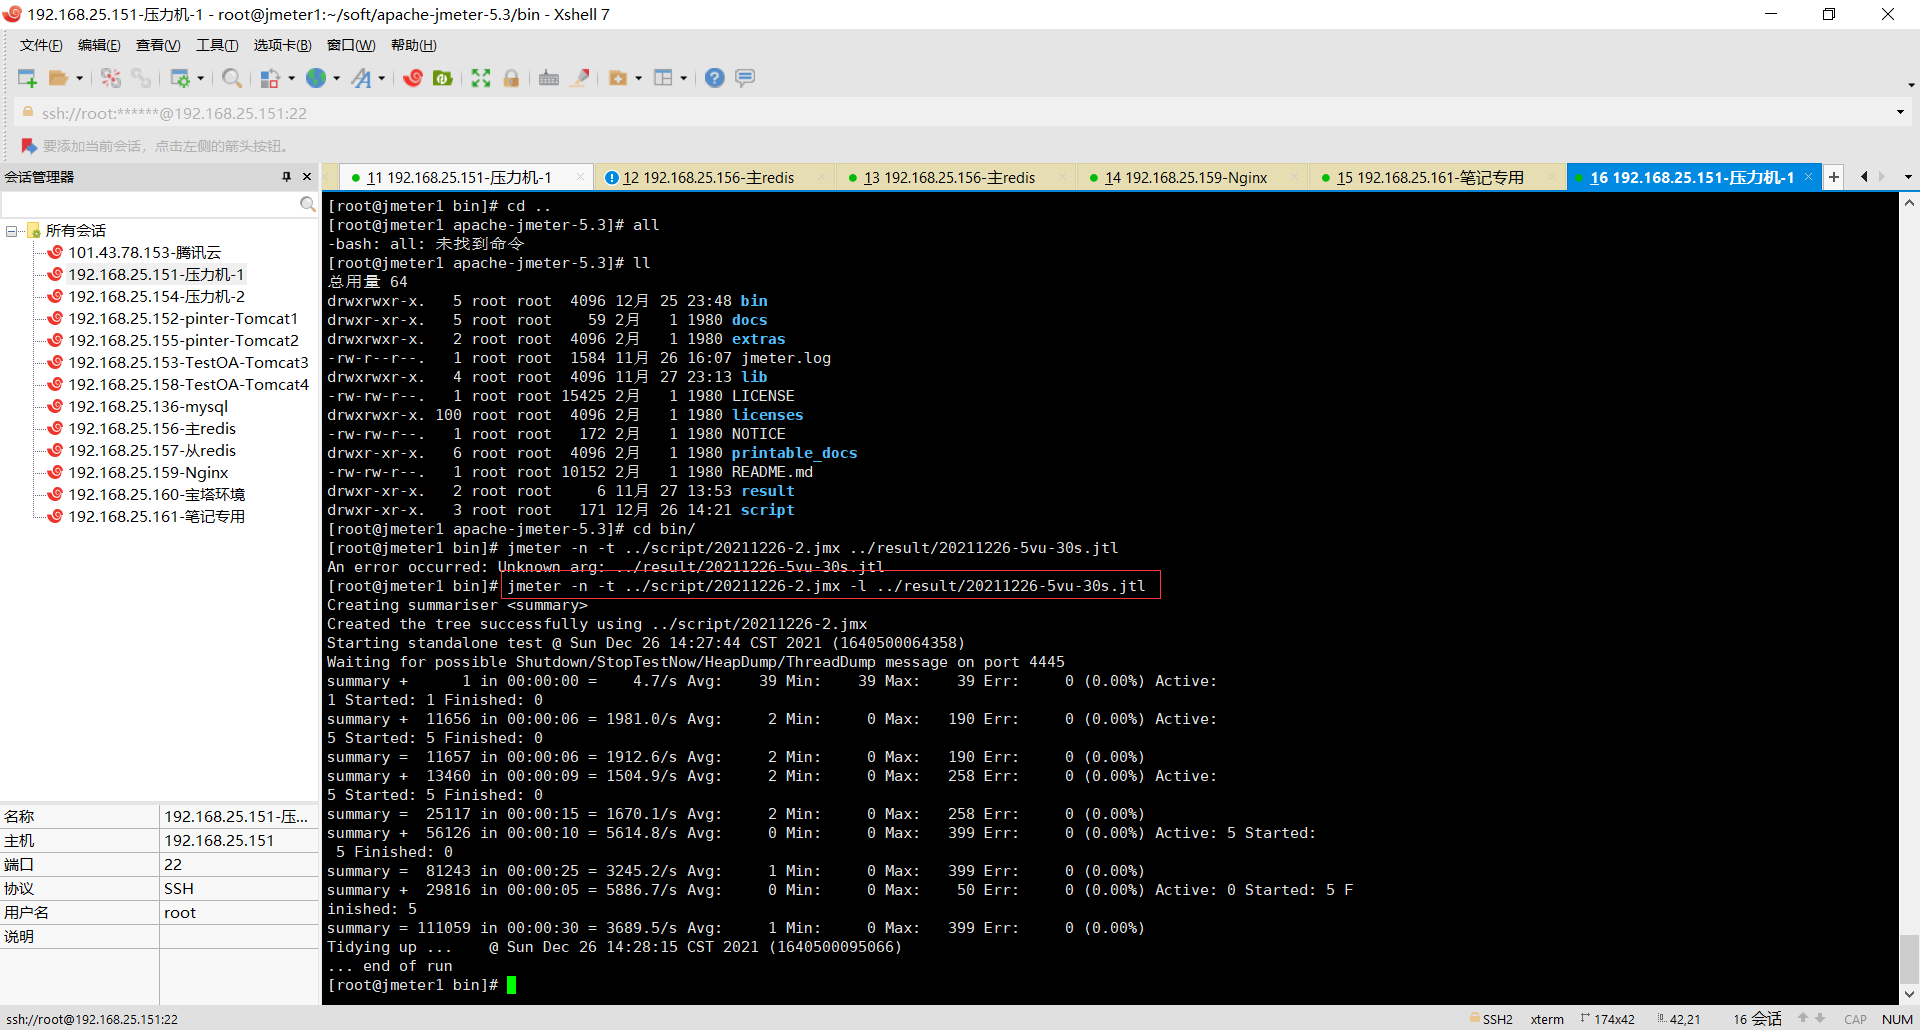Click scrollbar down arrow in terminal
This screenshot has width=1920, height=1030.
click(x=1909, y=995)
